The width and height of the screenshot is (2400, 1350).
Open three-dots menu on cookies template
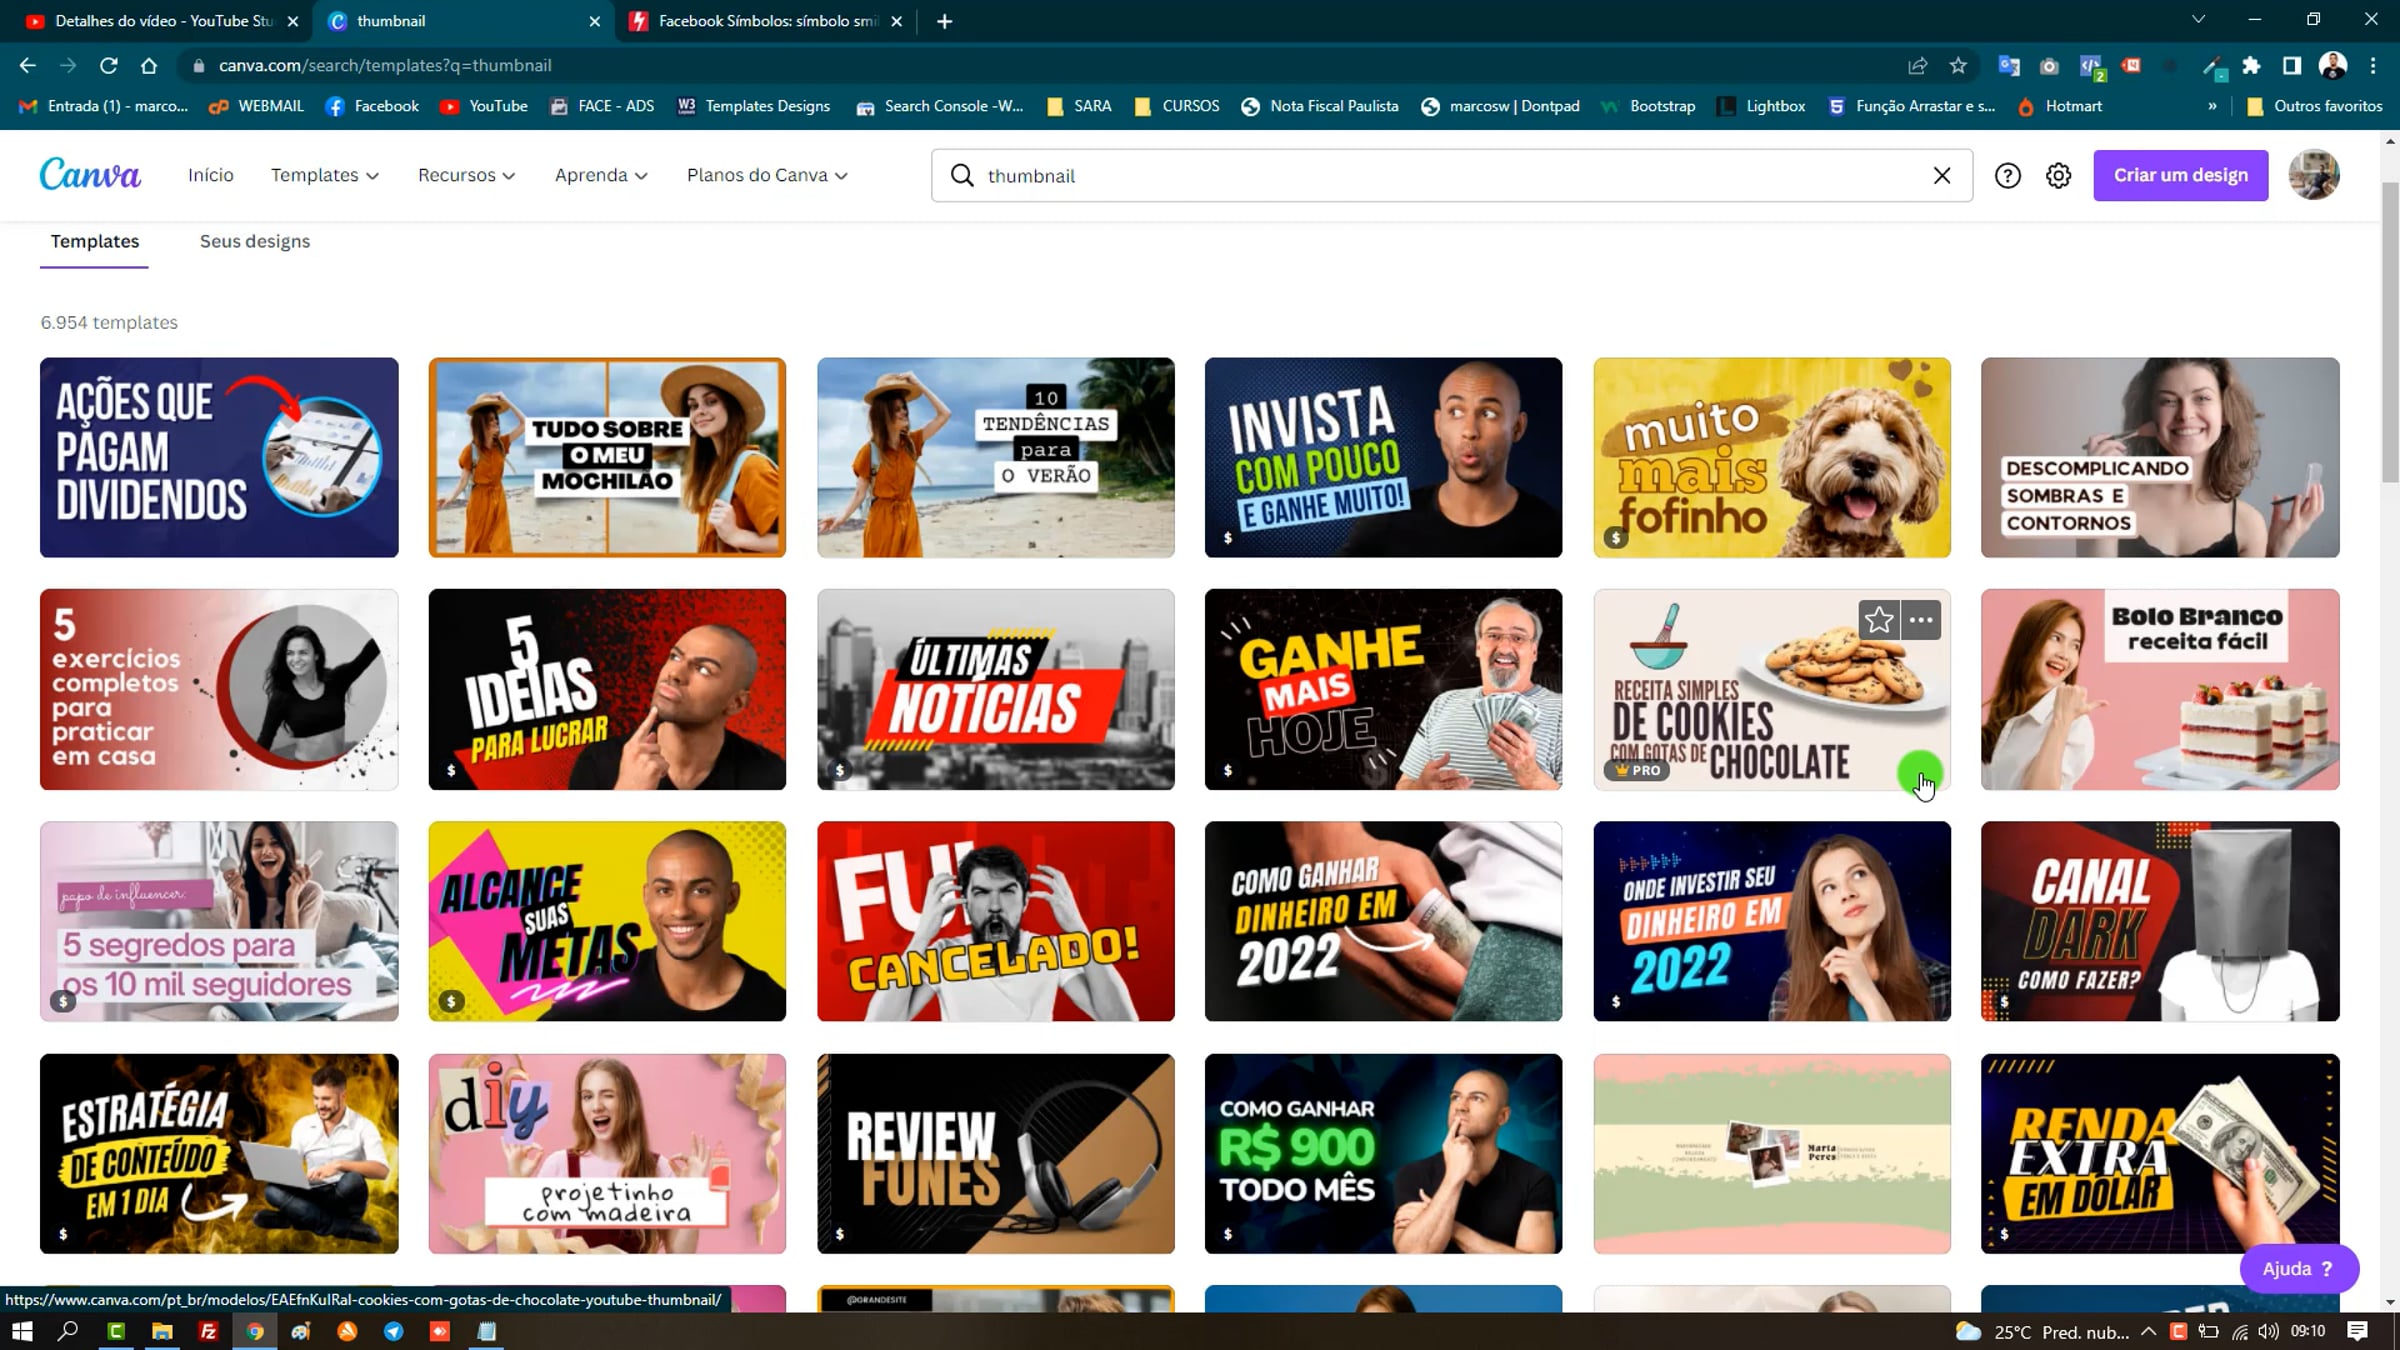pyautogui.click(x=1921, y=620)
